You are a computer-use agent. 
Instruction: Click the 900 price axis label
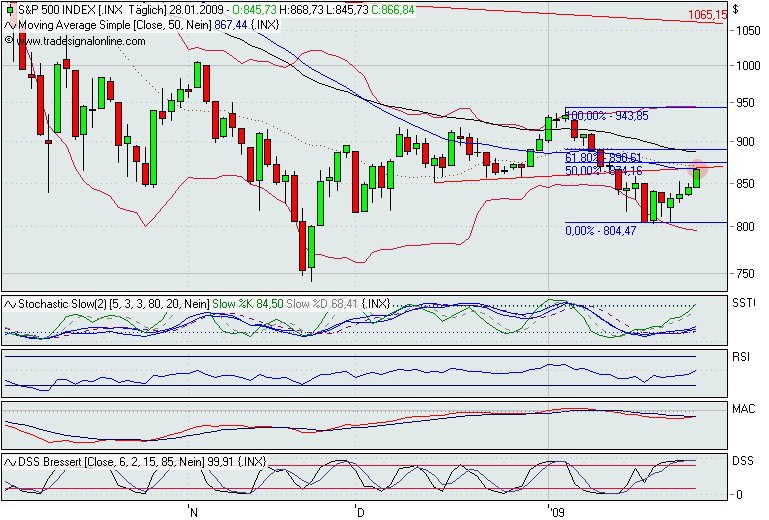point(744,142)
